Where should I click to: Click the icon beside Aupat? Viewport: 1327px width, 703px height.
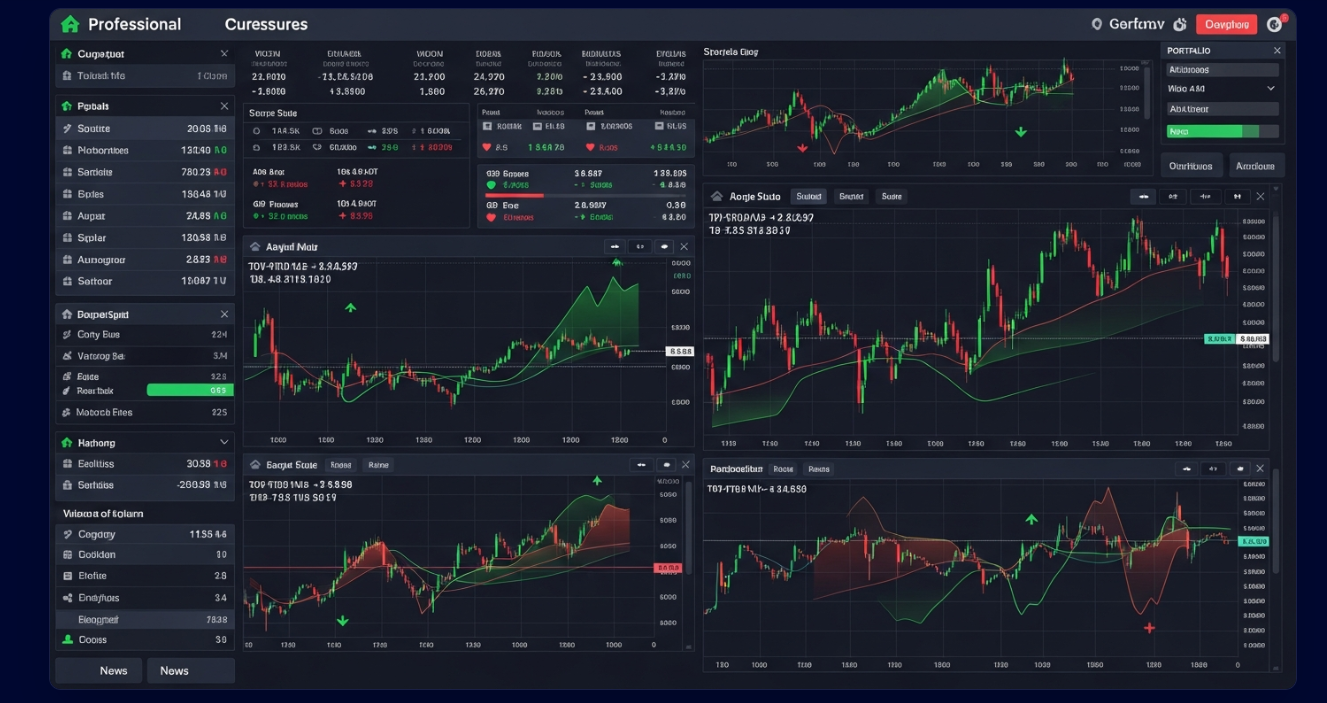coord(67,216)
